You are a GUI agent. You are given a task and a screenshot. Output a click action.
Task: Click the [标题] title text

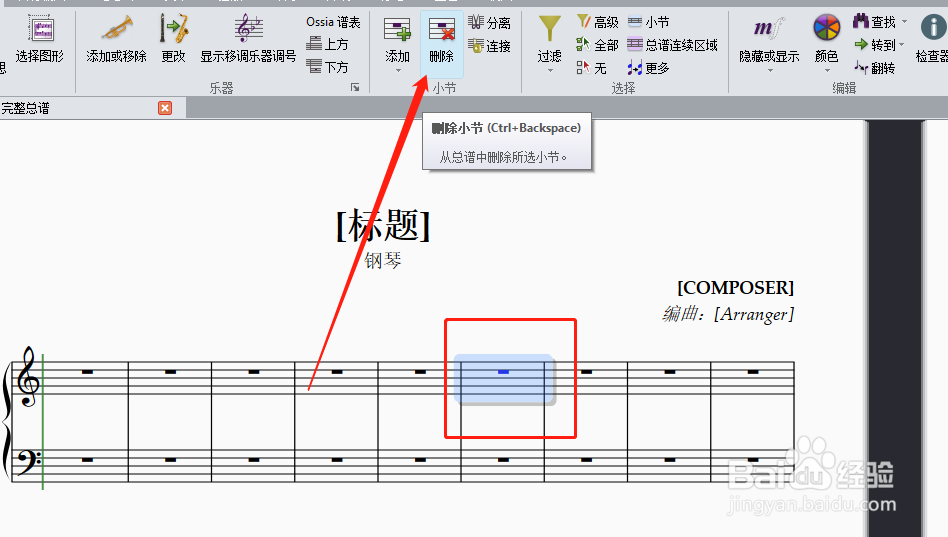[383, 226]
